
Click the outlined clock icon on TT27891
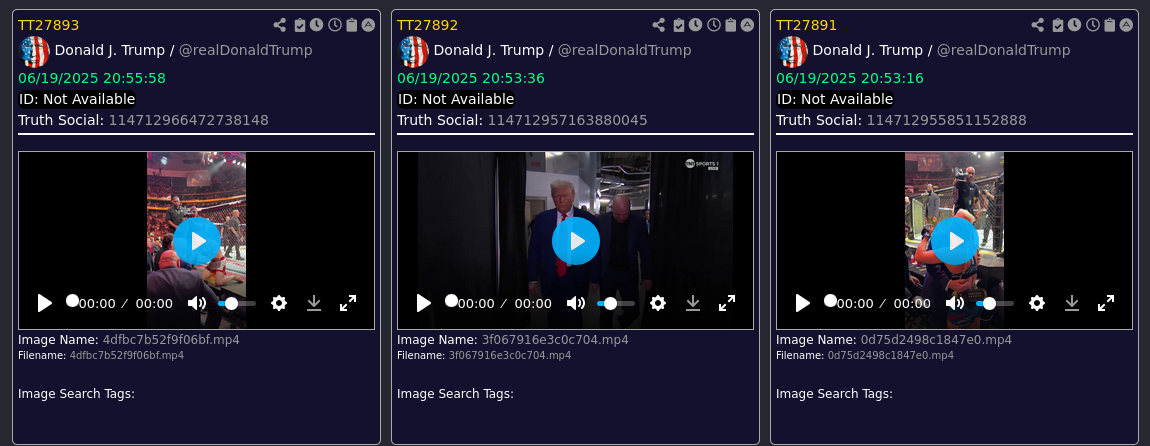pyautogui.click(x=1093, y=25)
